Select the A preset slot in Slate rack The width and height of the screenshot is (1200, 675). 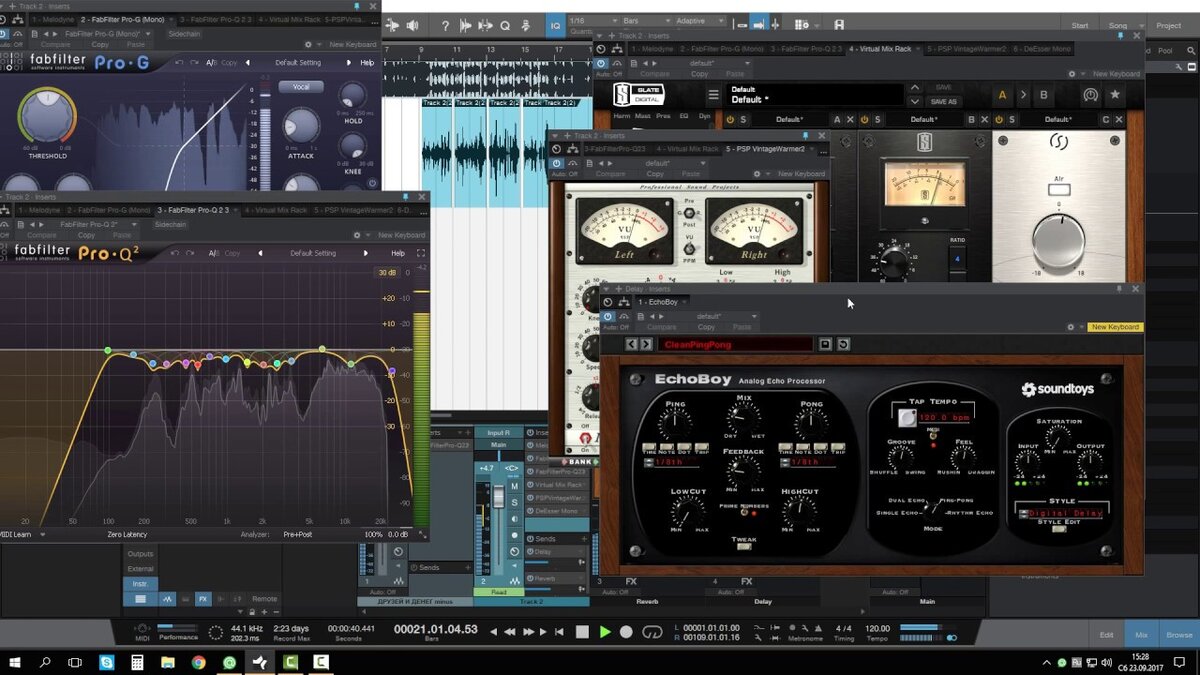[1003, 95]
